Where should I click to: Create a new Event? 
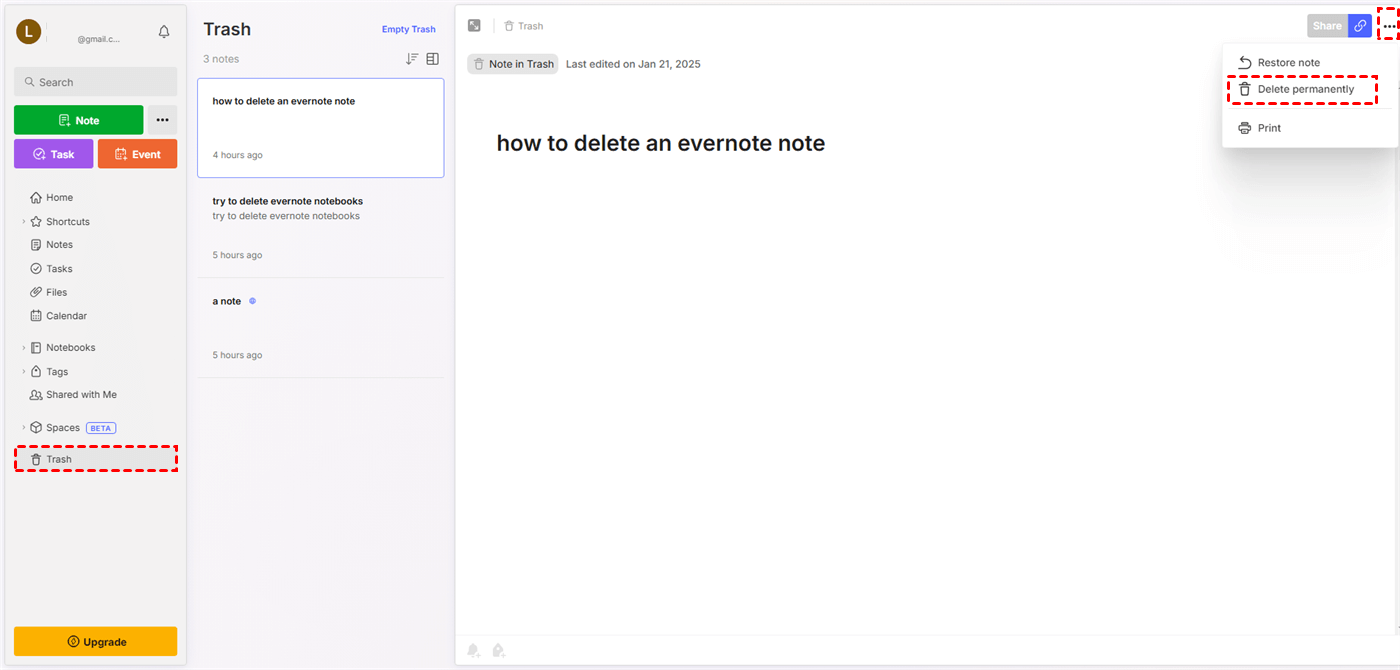coord(138,154)
